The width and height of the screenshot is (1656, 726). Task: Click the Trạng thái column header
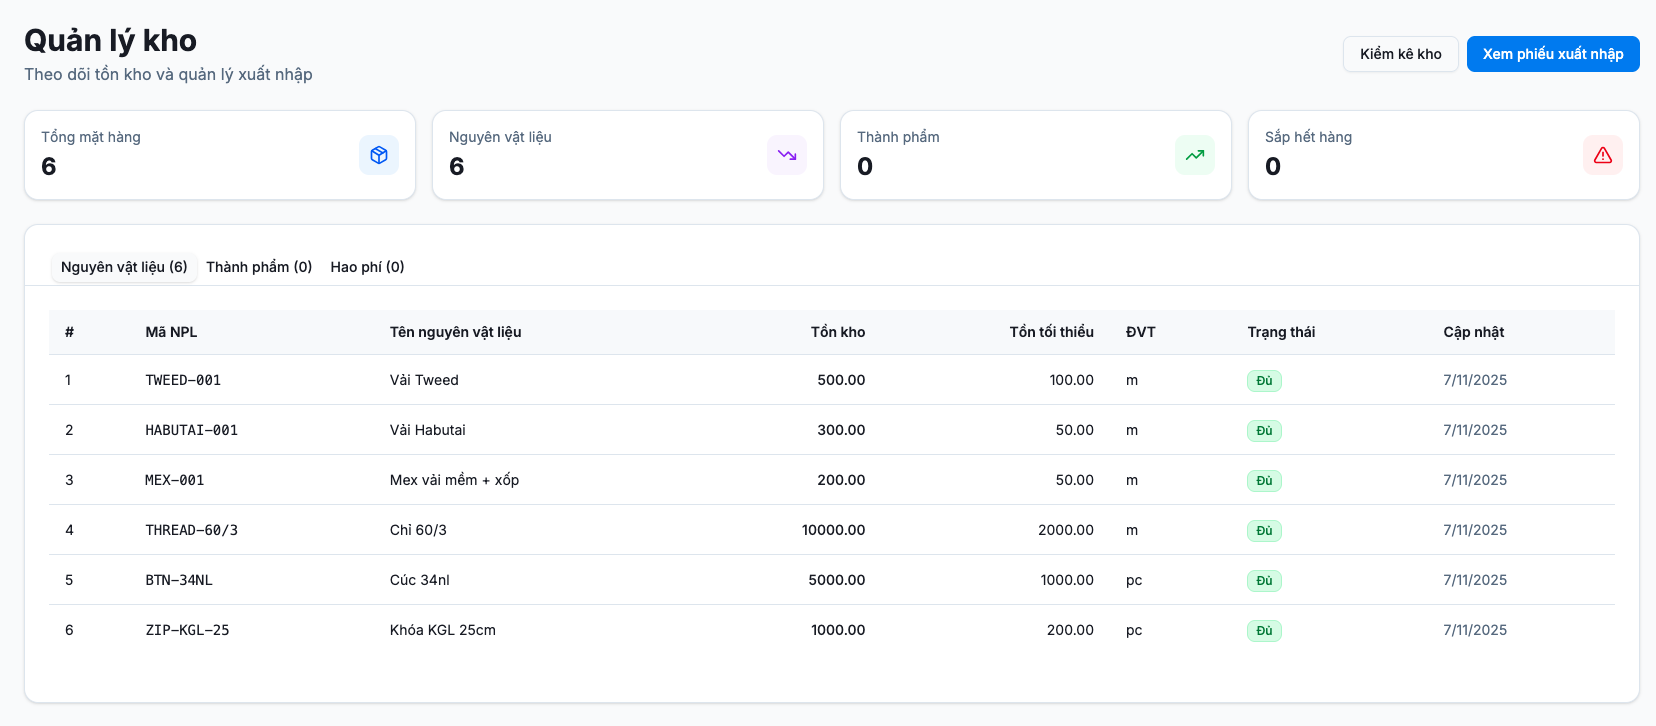(x=1281, y=332)
